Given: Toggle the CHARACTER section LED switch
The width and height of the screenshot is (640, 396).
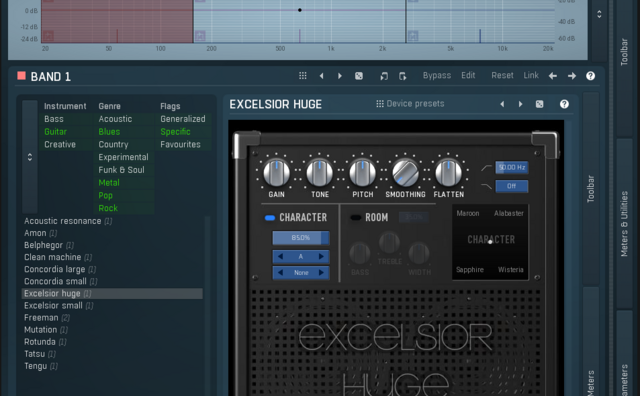Looking at the screenshot, I should tap(270, 218).
